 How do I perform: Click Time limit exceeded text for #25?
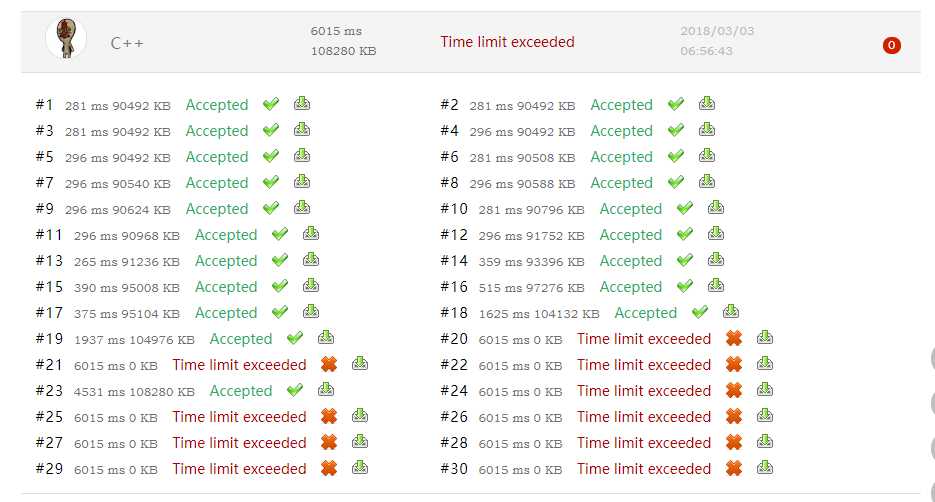[x=239, y=417]
